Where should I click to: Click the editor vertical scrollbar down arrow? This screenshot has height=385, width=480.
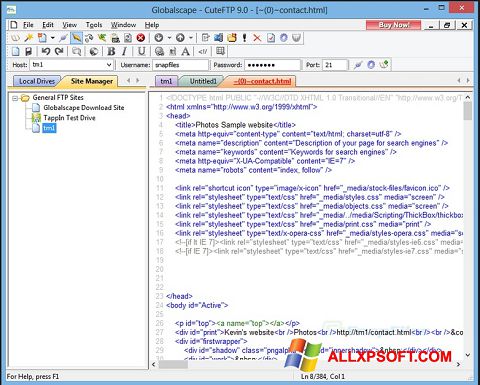pyautogui.click(x=468, y=355)
